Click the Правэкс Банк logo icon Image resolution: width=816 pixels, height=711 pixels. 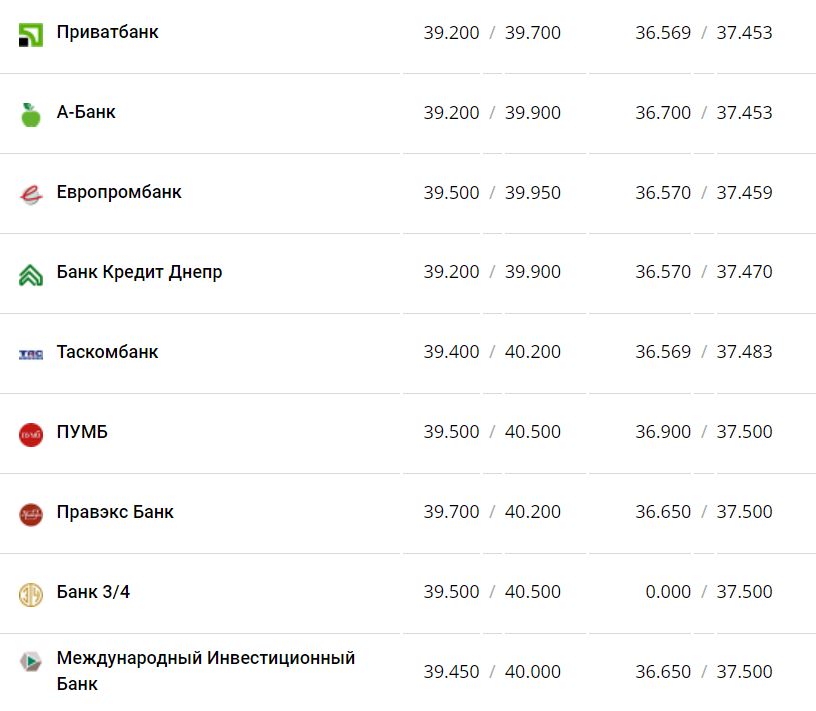pos(31,514)
